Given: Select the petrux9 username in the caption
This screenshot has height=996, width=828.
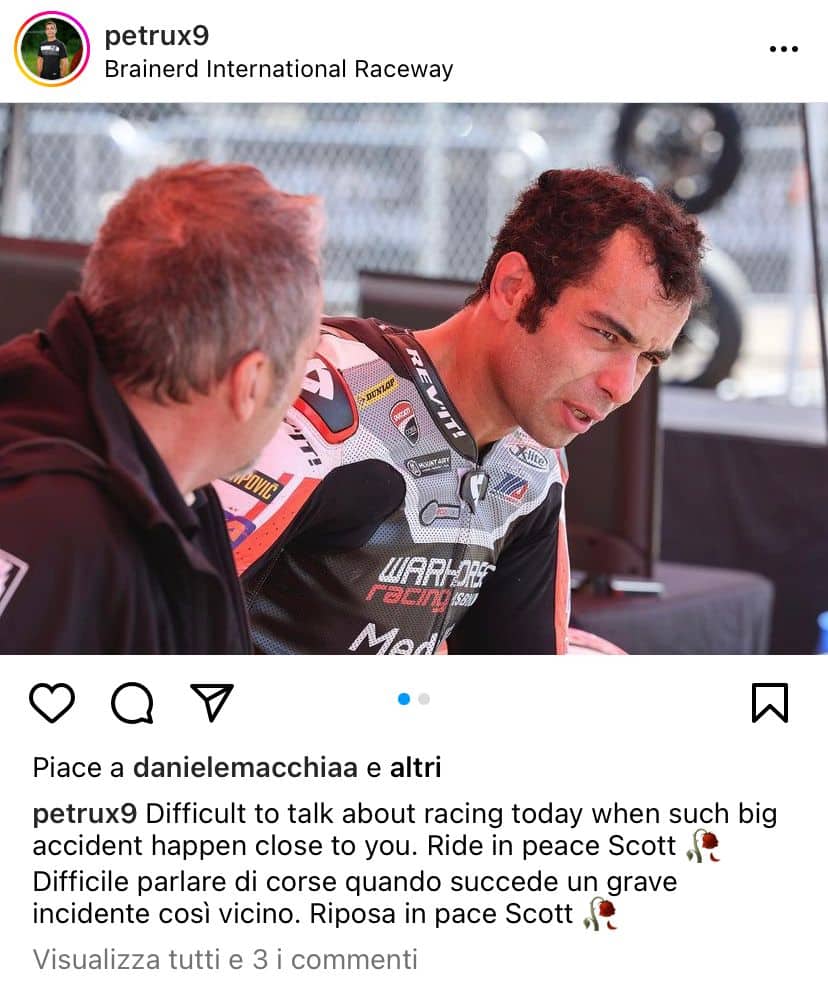Looking at the screenshot, I should click(x=85, y=814).
